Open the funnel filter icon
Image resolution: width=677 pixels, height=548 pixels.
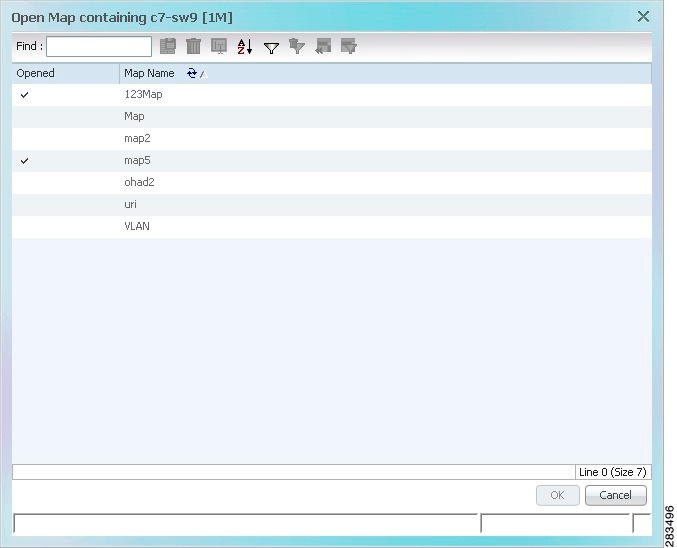tap(271, 48)
